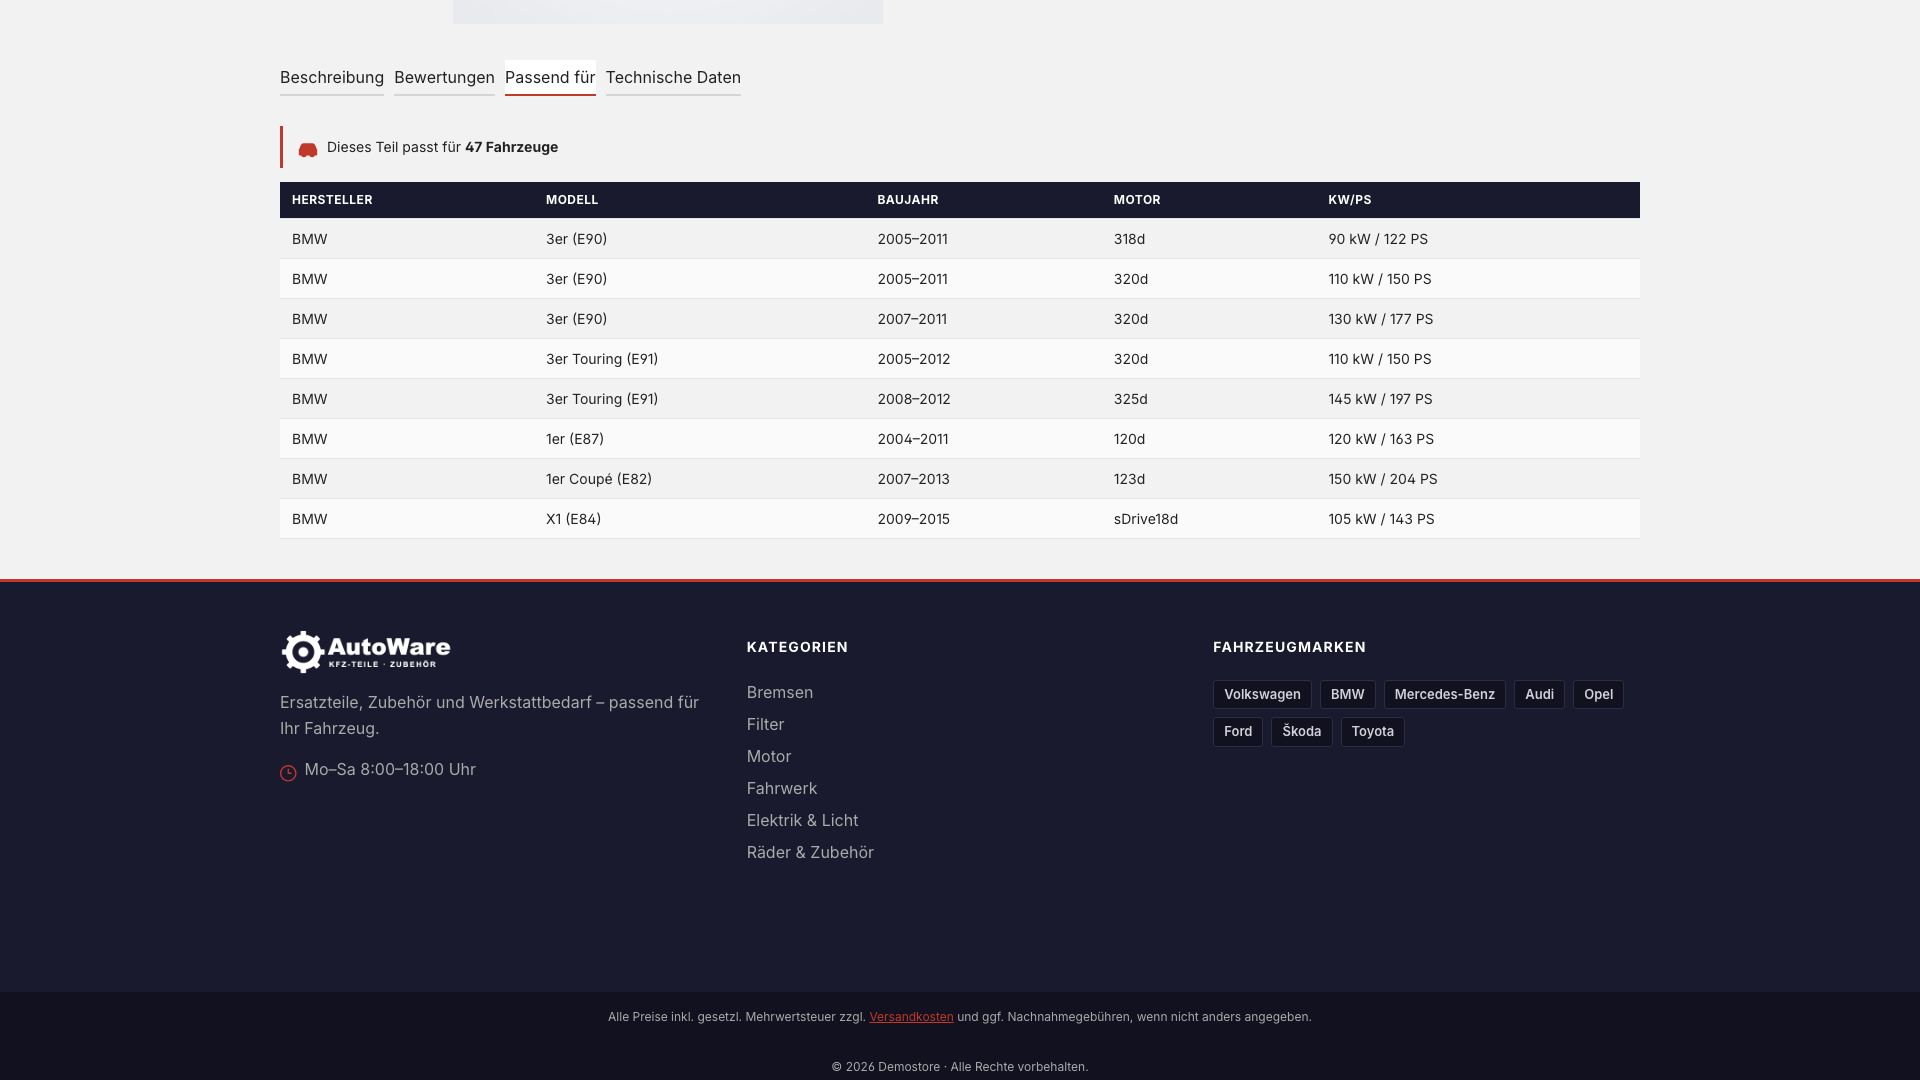Visit Räder & Zubehör category
Screen dimensions: 1920x1080
click(810, 852)
